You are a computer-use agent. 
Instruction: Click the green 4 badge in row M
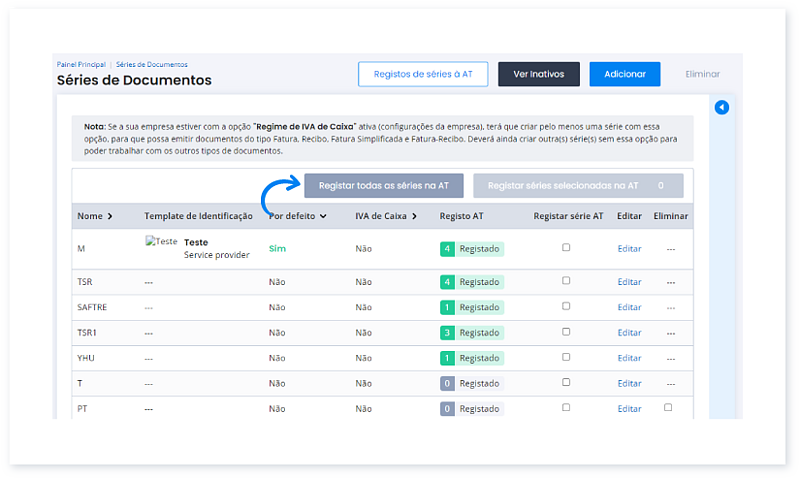coord(447,248)
